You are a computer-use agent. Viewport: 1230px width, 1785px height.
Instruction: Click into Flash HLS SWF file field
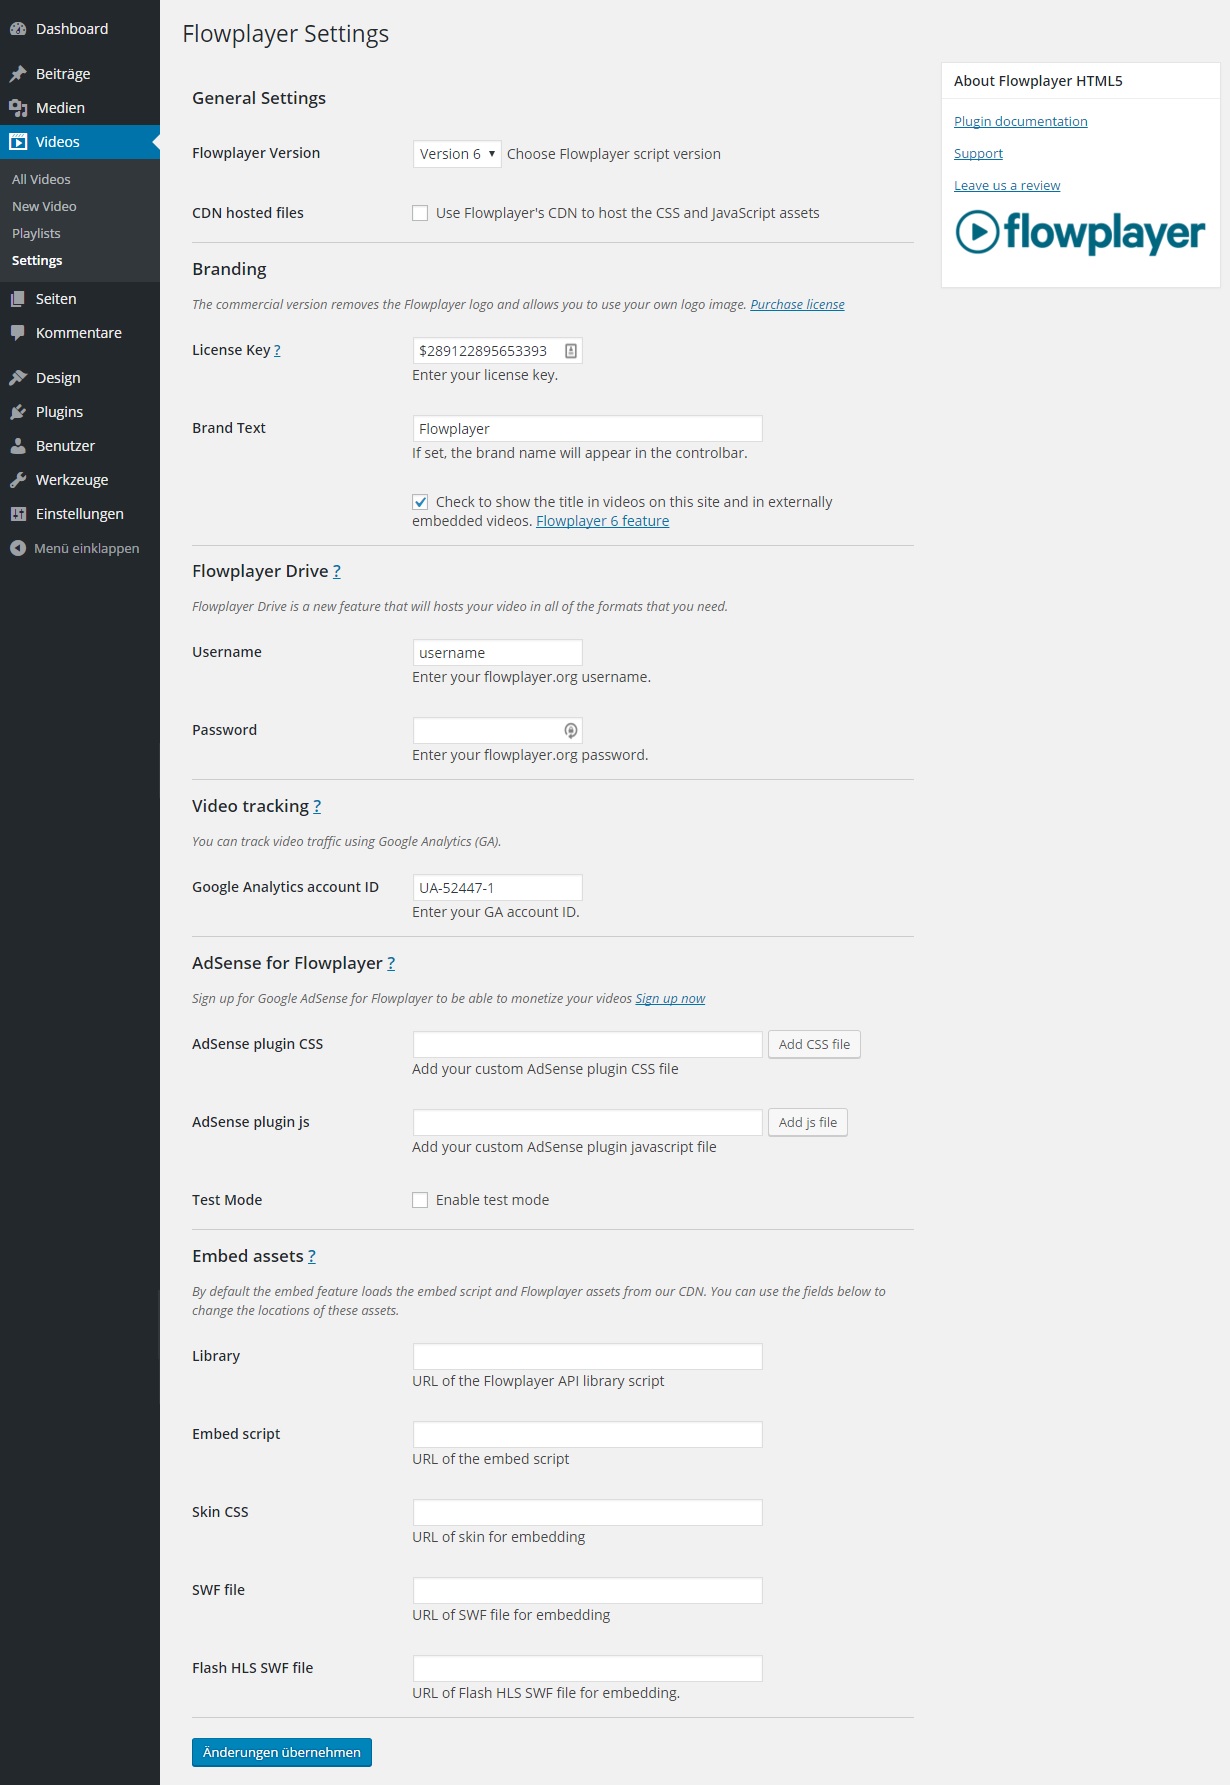(587, 1669)
